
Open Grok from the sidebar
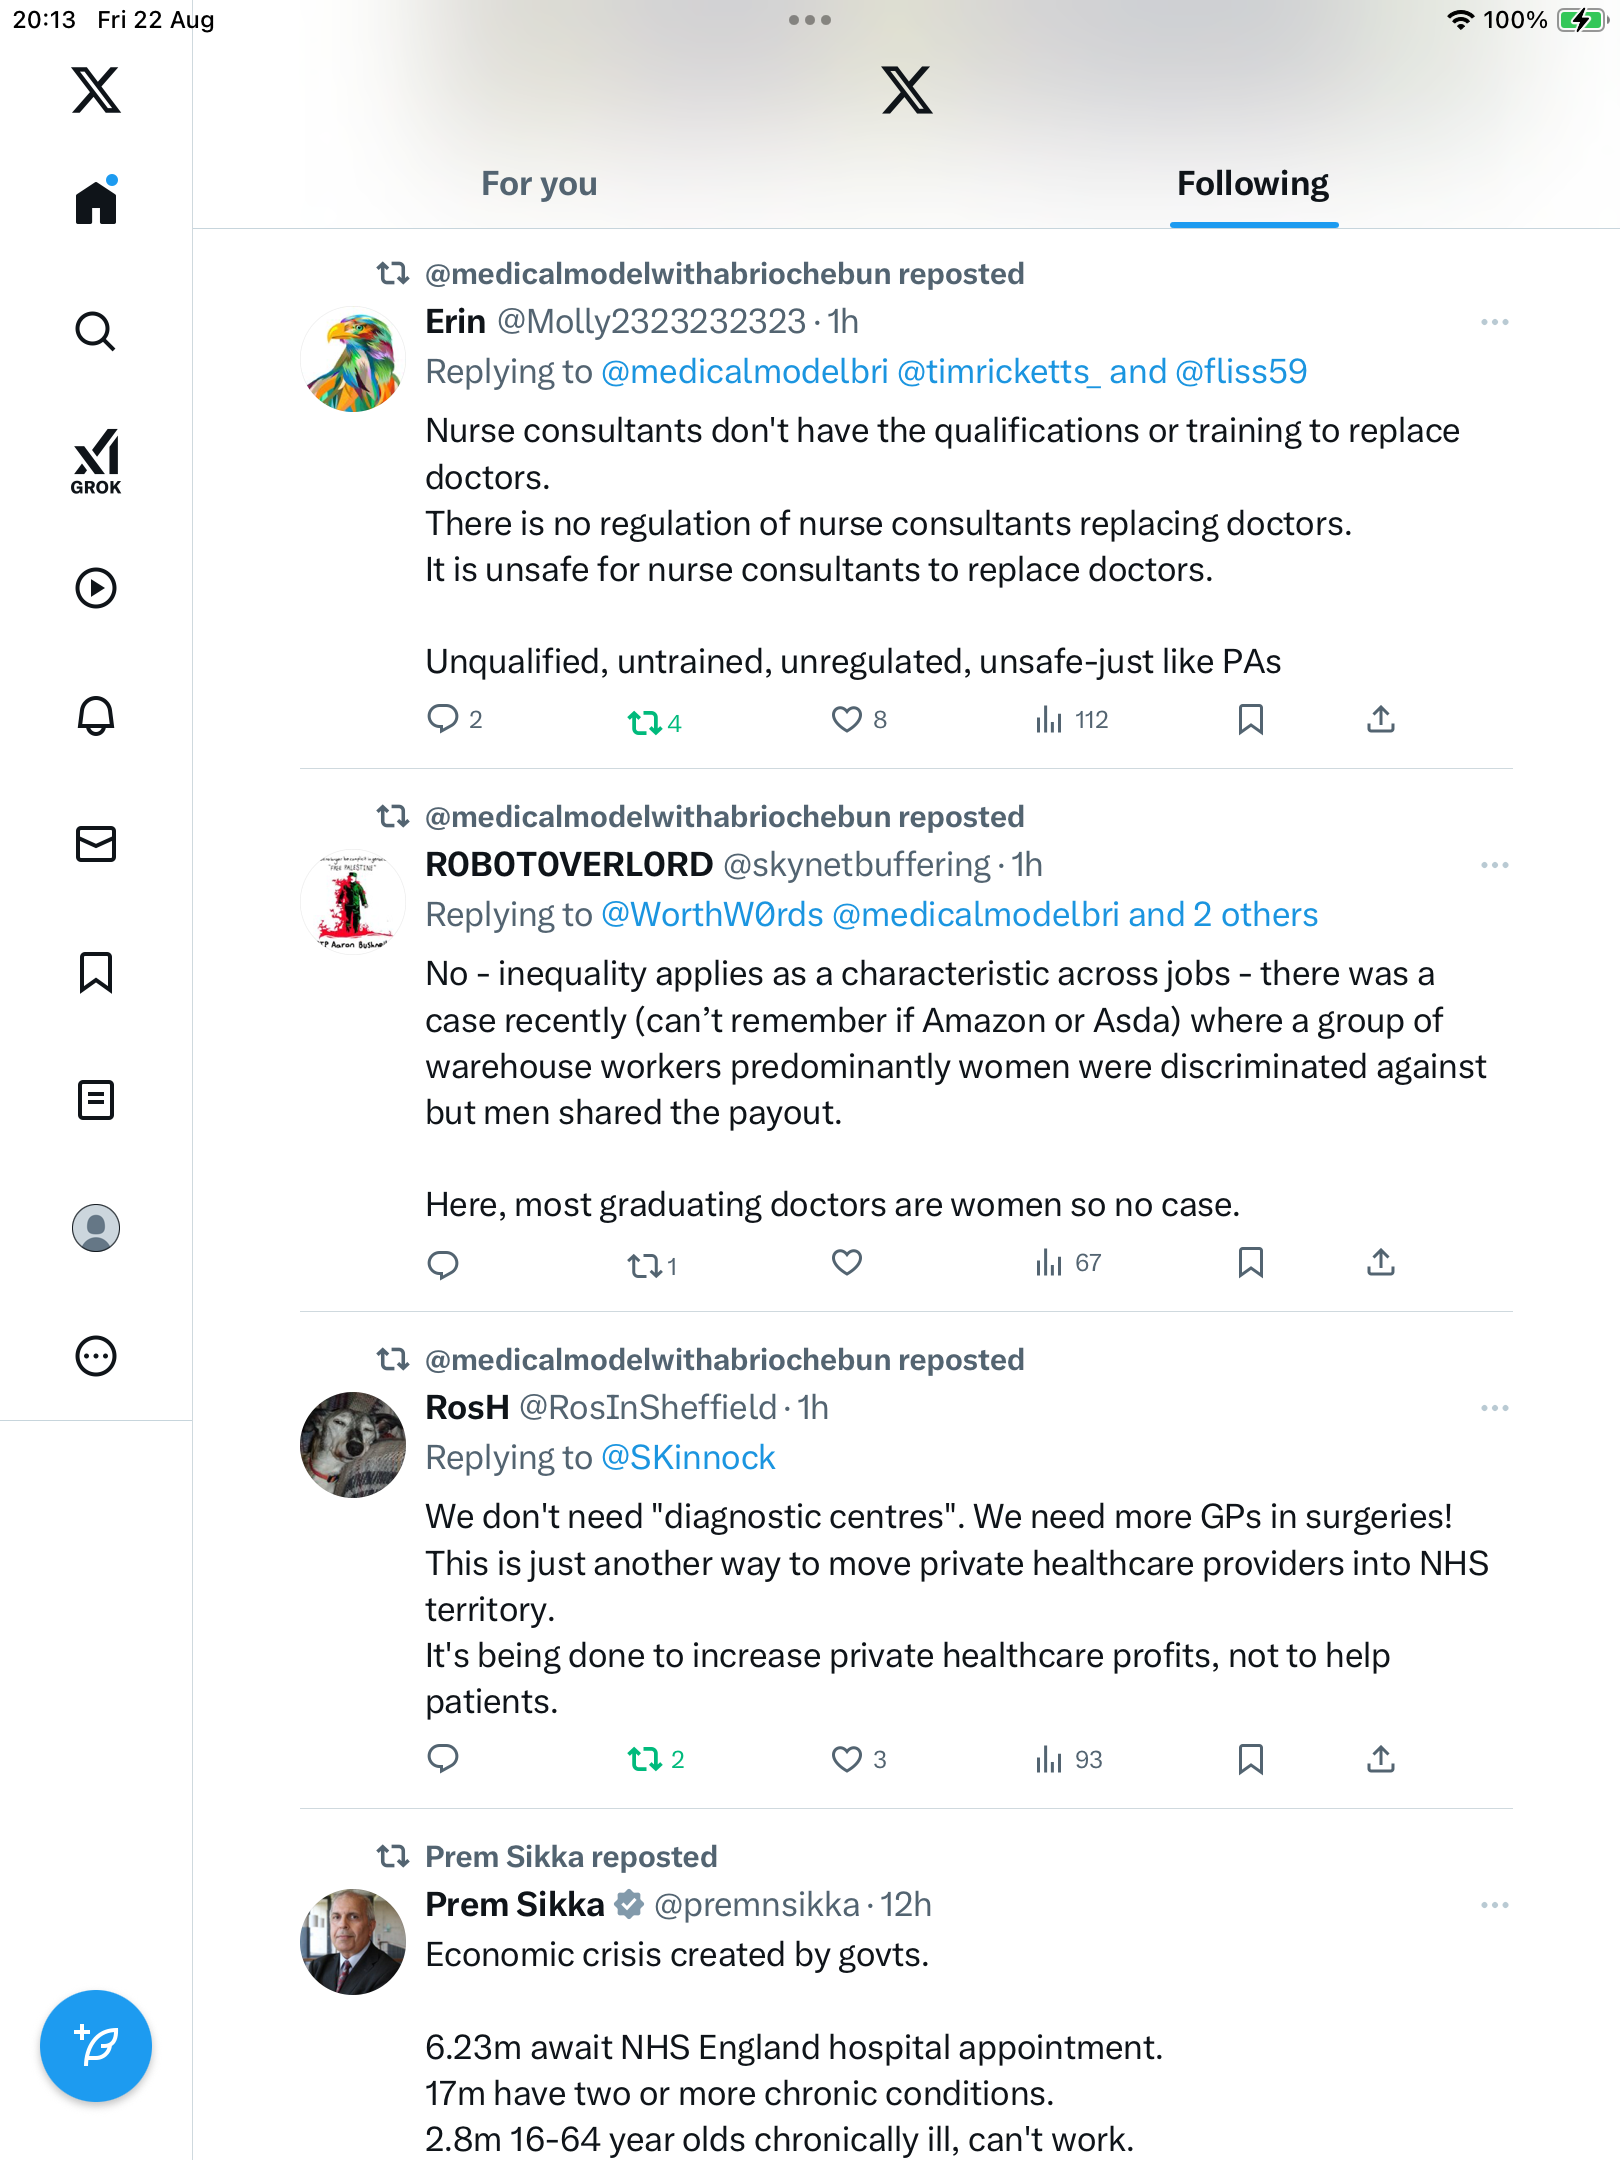(96, 462)
